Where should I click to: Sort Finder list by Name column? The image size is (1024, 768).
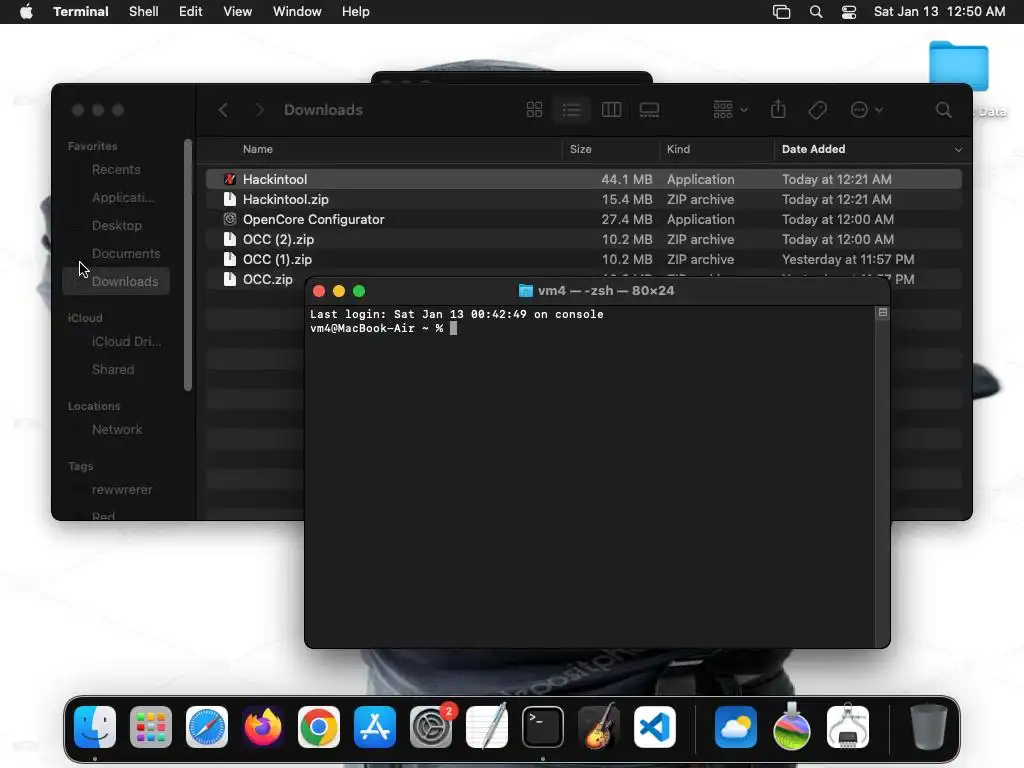click(x=258, y=149)
